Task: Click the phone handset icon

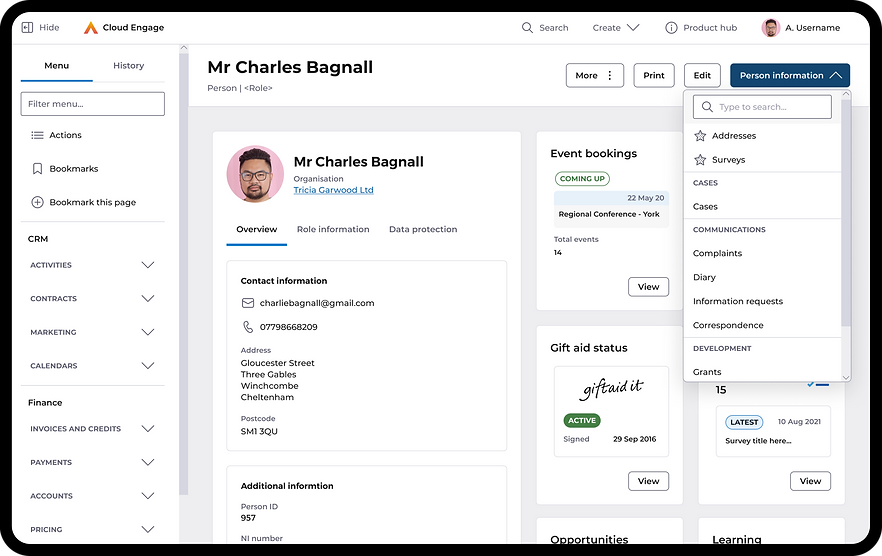Action: [248, 326]
